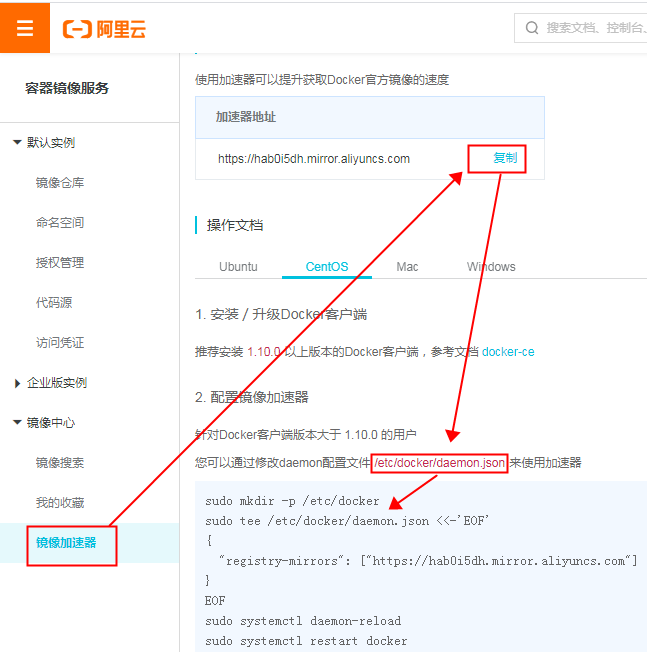Click the sudo tee daemon.json line

pos(347,521)
